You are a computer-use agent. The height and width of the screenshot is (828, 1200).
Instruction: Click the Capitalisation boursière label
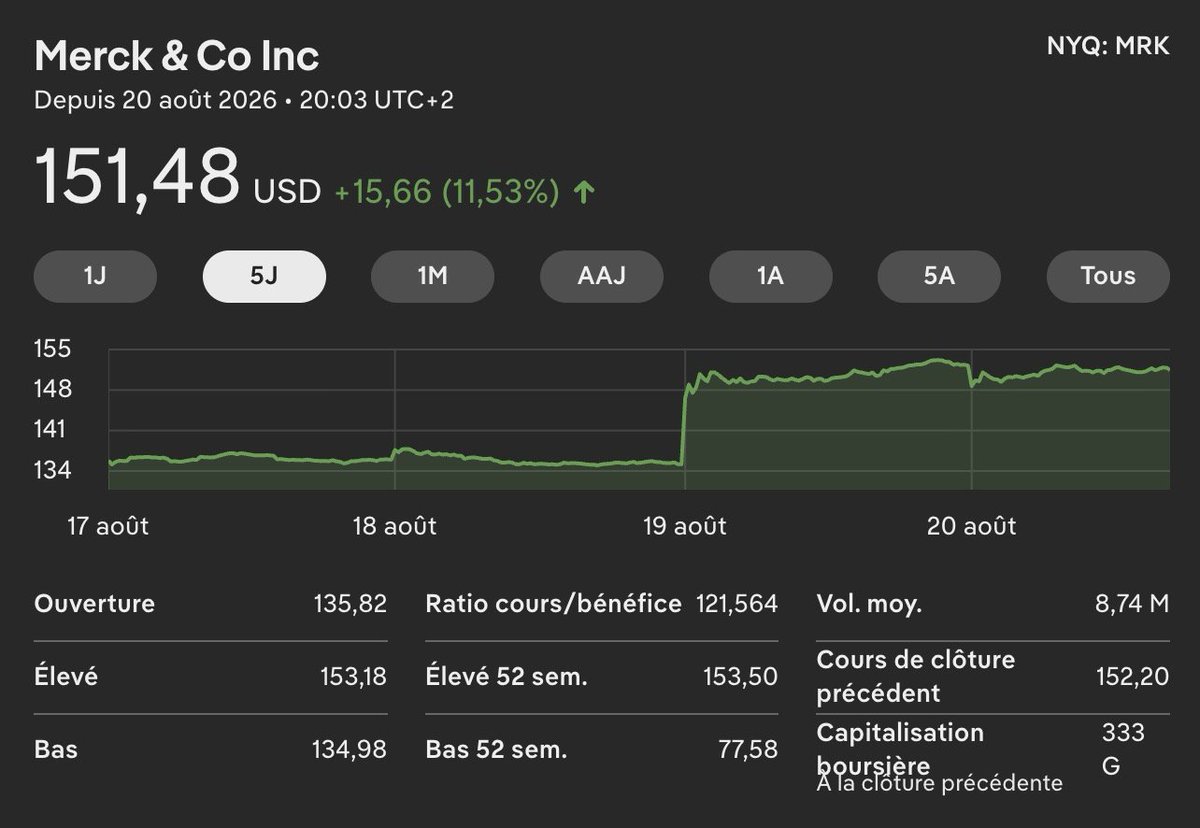click(900, 748)
